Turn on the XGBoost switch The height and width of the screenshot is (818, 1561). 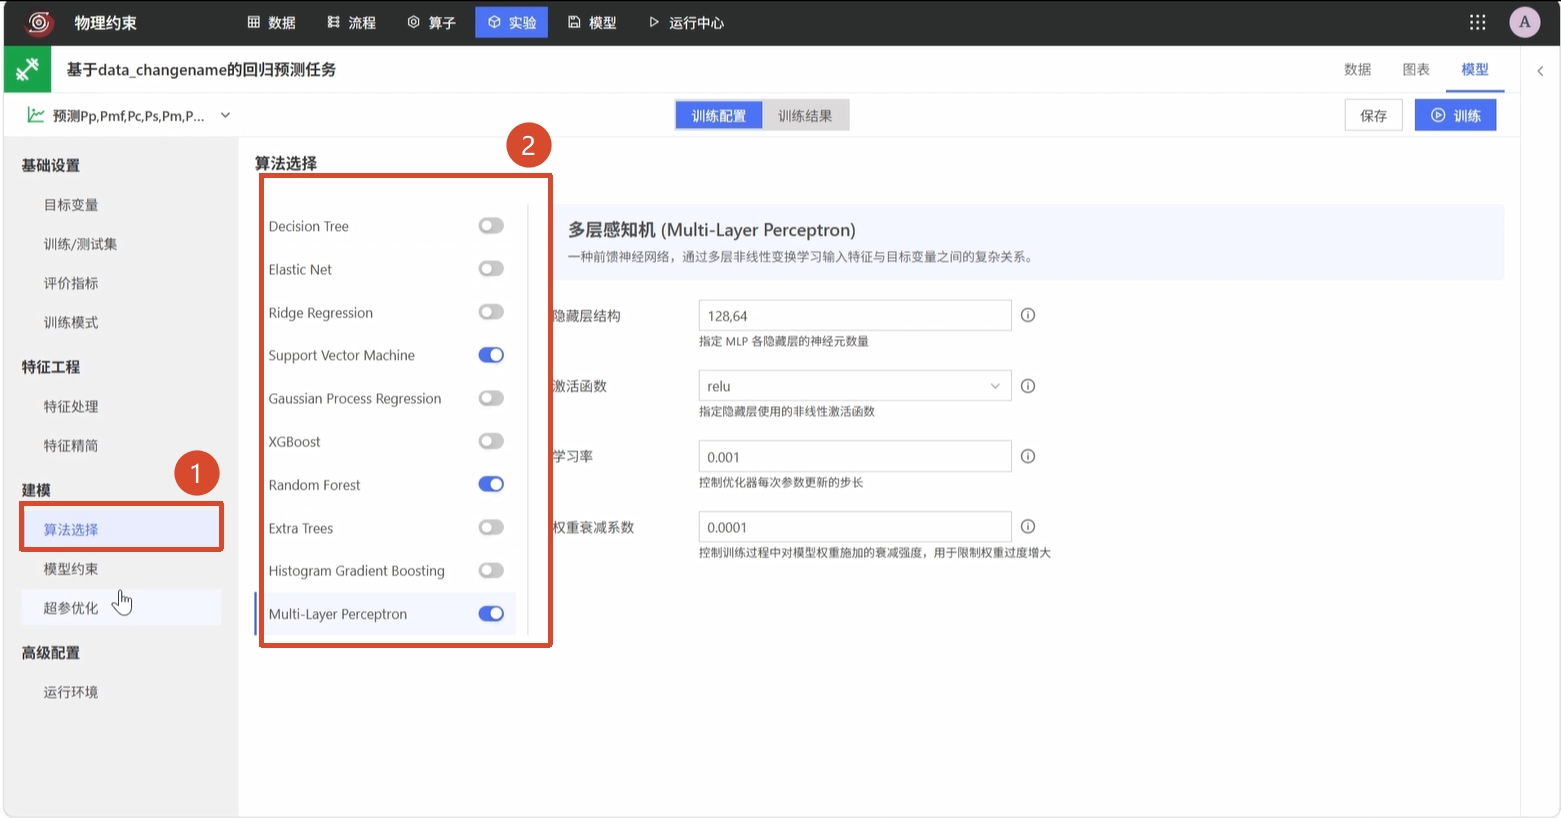491,441
